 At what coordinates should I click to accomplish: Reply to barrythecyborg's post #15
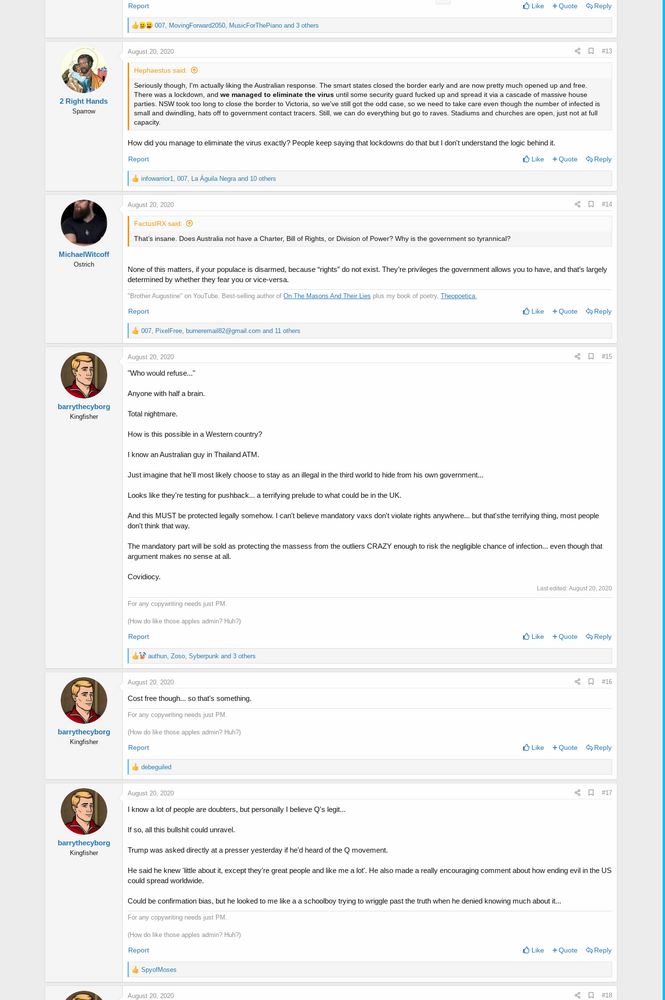[598, 636]
